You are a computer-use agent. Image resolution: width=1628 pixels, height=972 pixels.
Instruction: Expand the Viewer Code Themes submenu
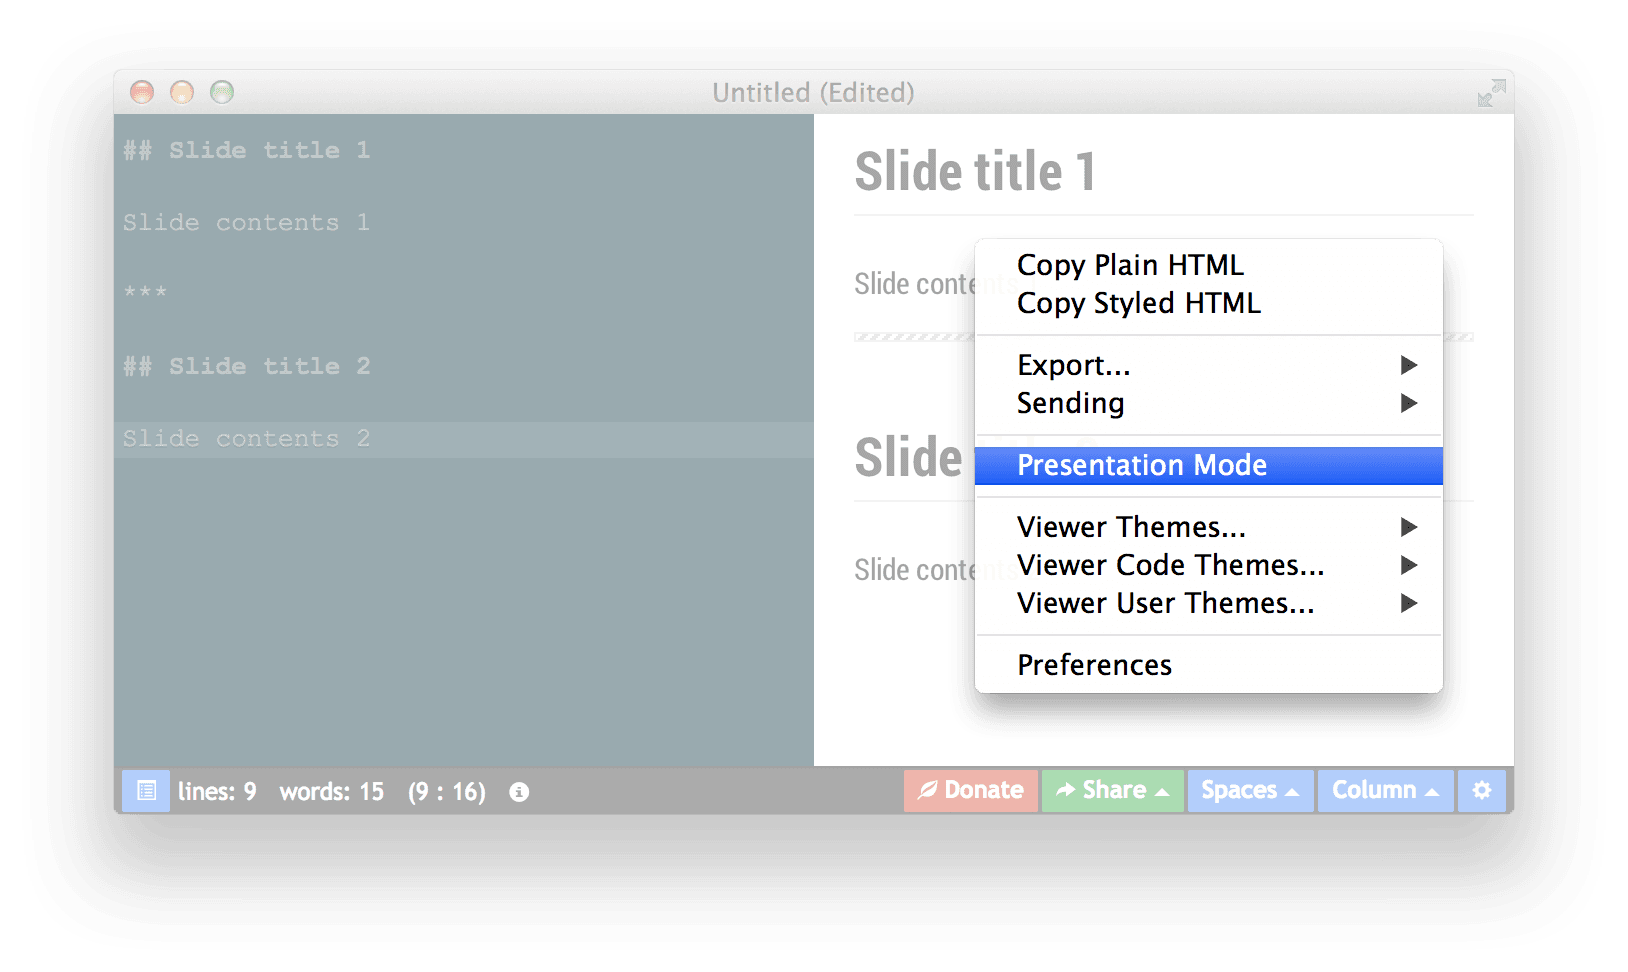(1170, 565)
